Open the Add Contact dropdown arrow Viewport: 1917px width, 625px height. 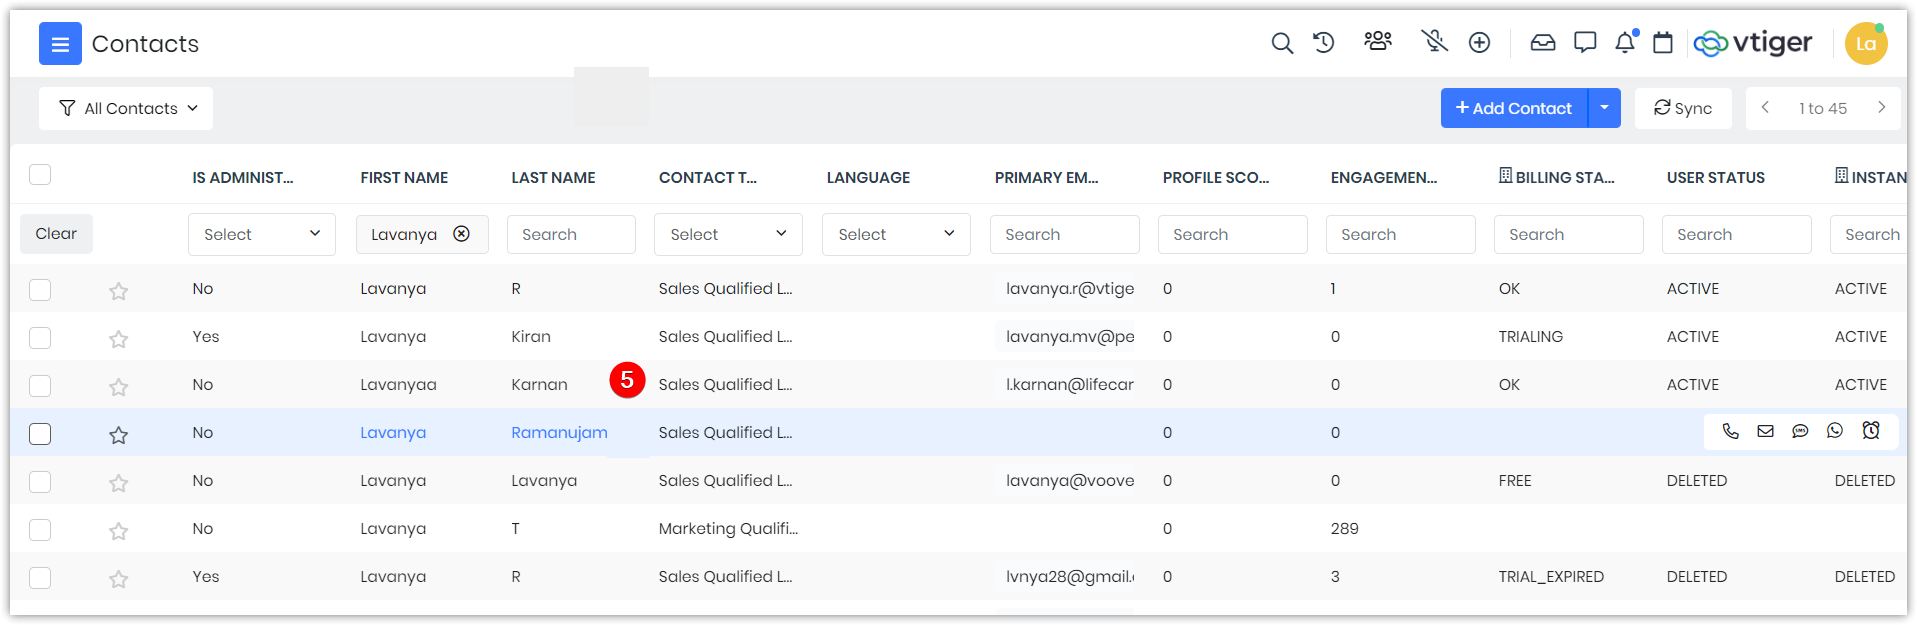1604,108
